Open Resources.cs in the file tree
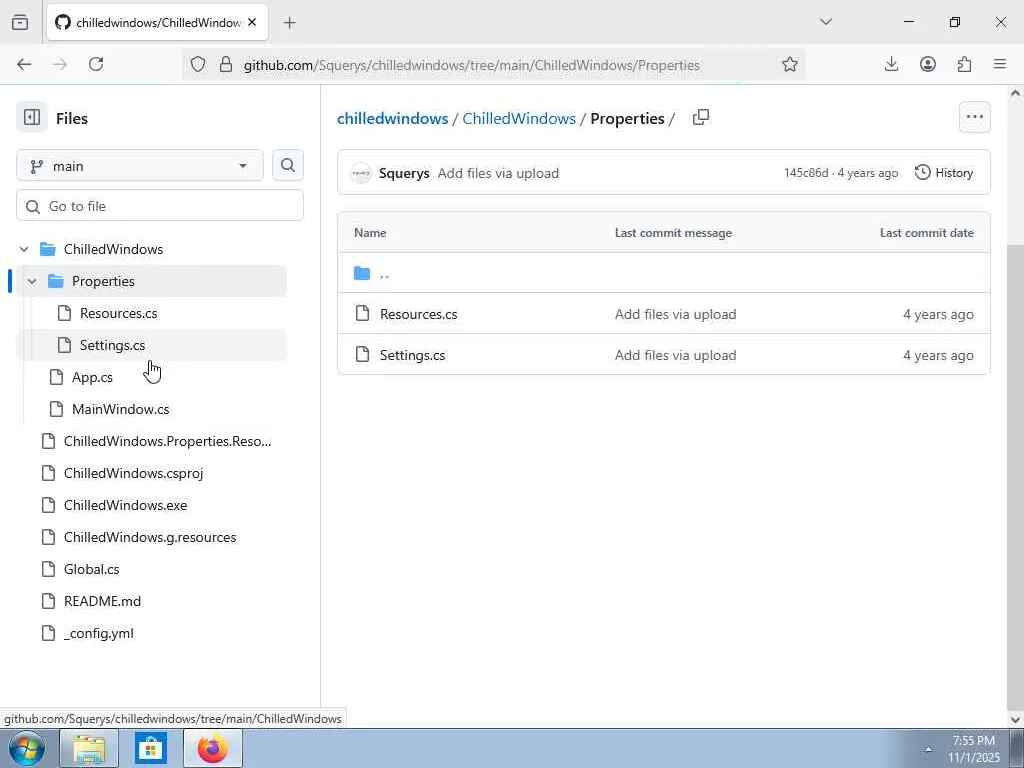 [118, 313]
